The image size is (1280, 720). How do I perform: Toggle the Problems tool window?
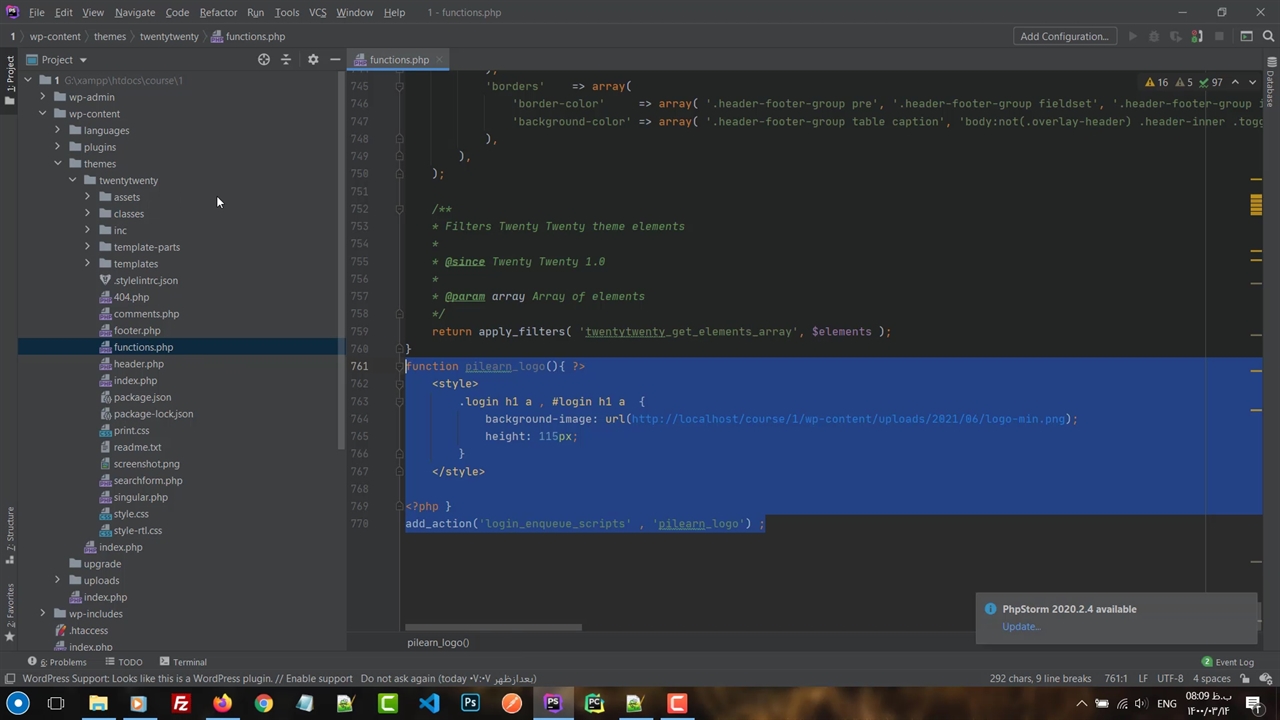coord(60,662)
